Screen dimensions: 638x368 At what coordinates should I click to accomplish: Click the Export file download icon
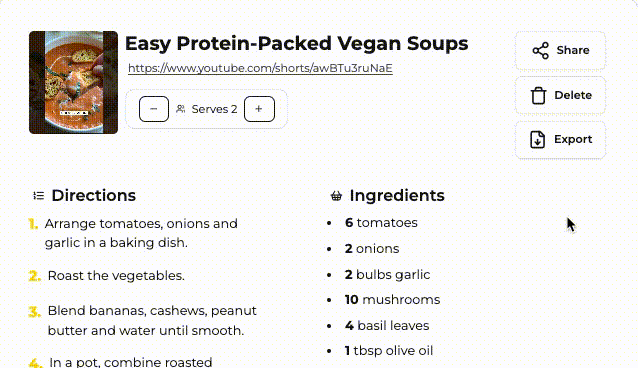tap(537, 140)
